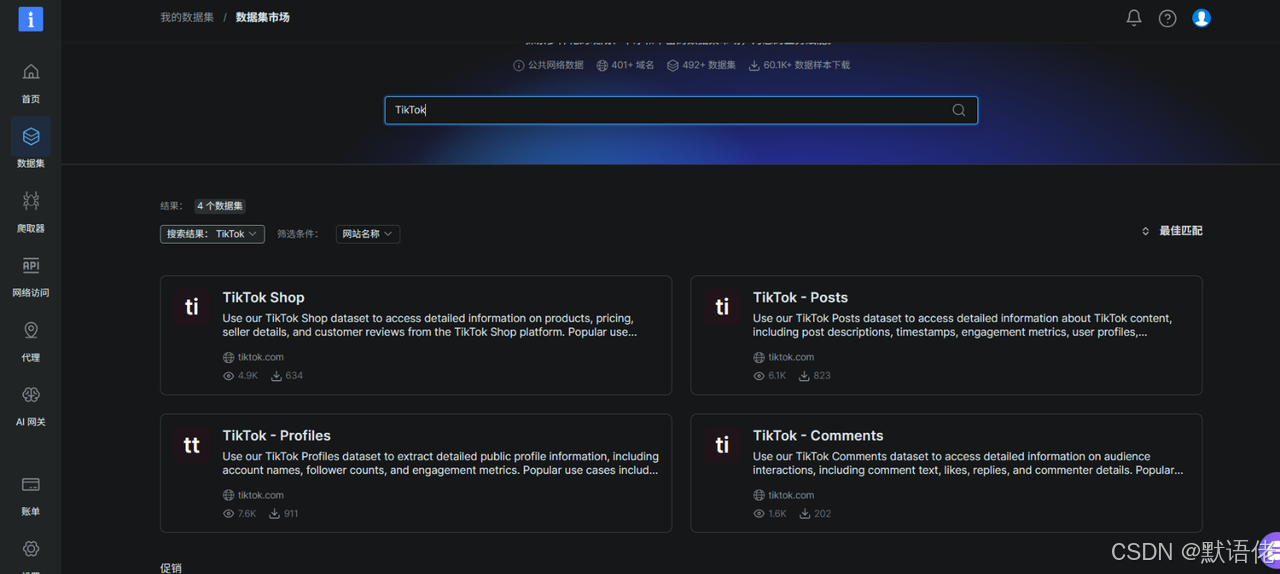The width and height of the screenshot is (1280, 574).
Task: Open the TikTok - Profiles dataset title
Action: click(x=276, y=435)
